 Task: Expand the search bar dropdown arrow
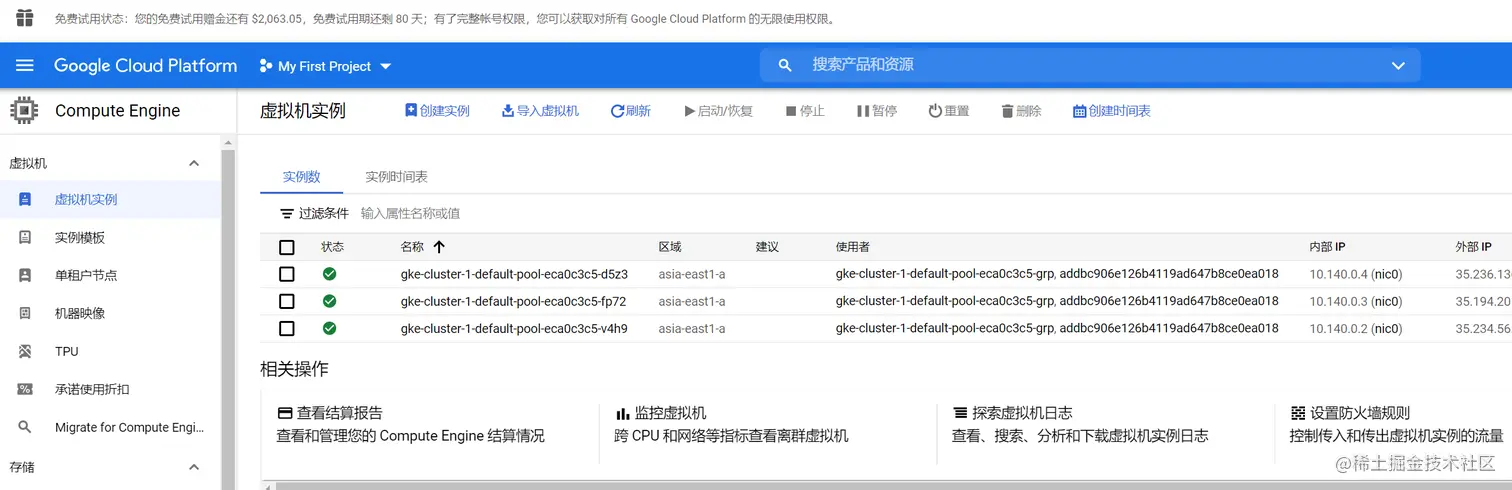click(x=1398, y=65)
